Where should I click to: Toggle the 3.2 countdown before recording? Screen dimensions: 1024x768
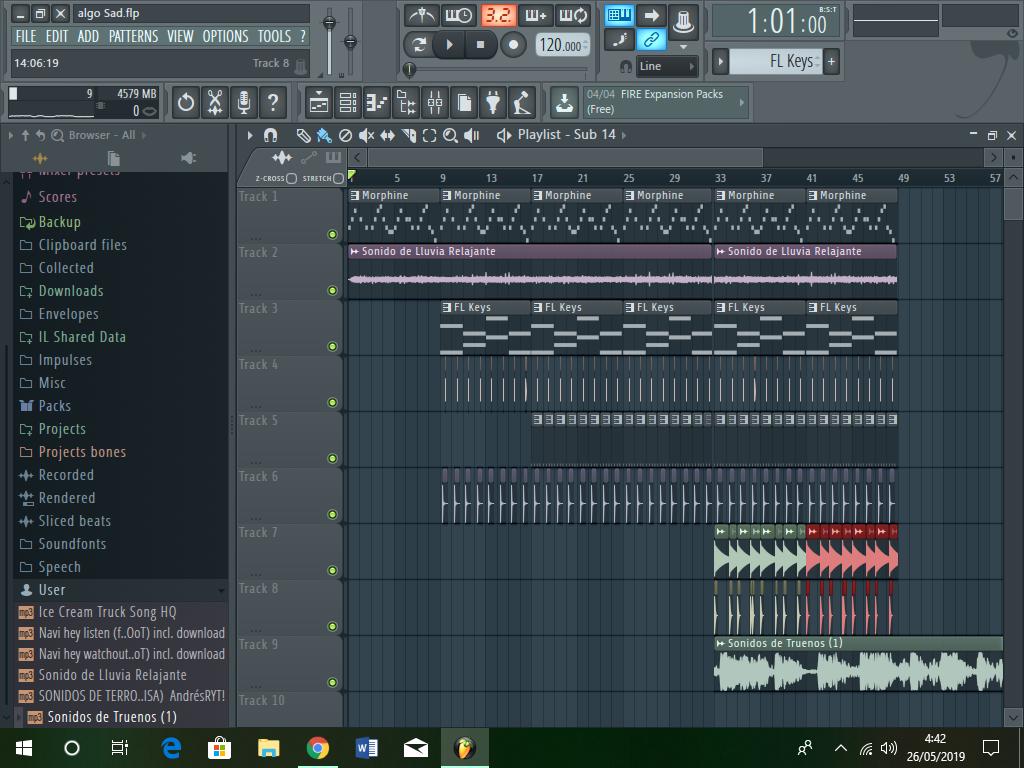498,14
